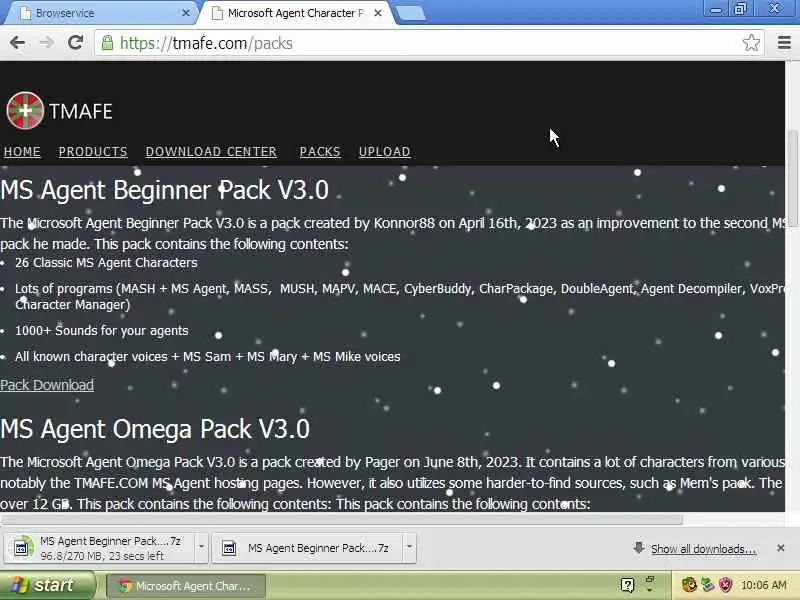Image resolution: width=800 pixels, height=600 pixels.
Task: Open a new tab with the new-tab button
Action: point(411,14)
